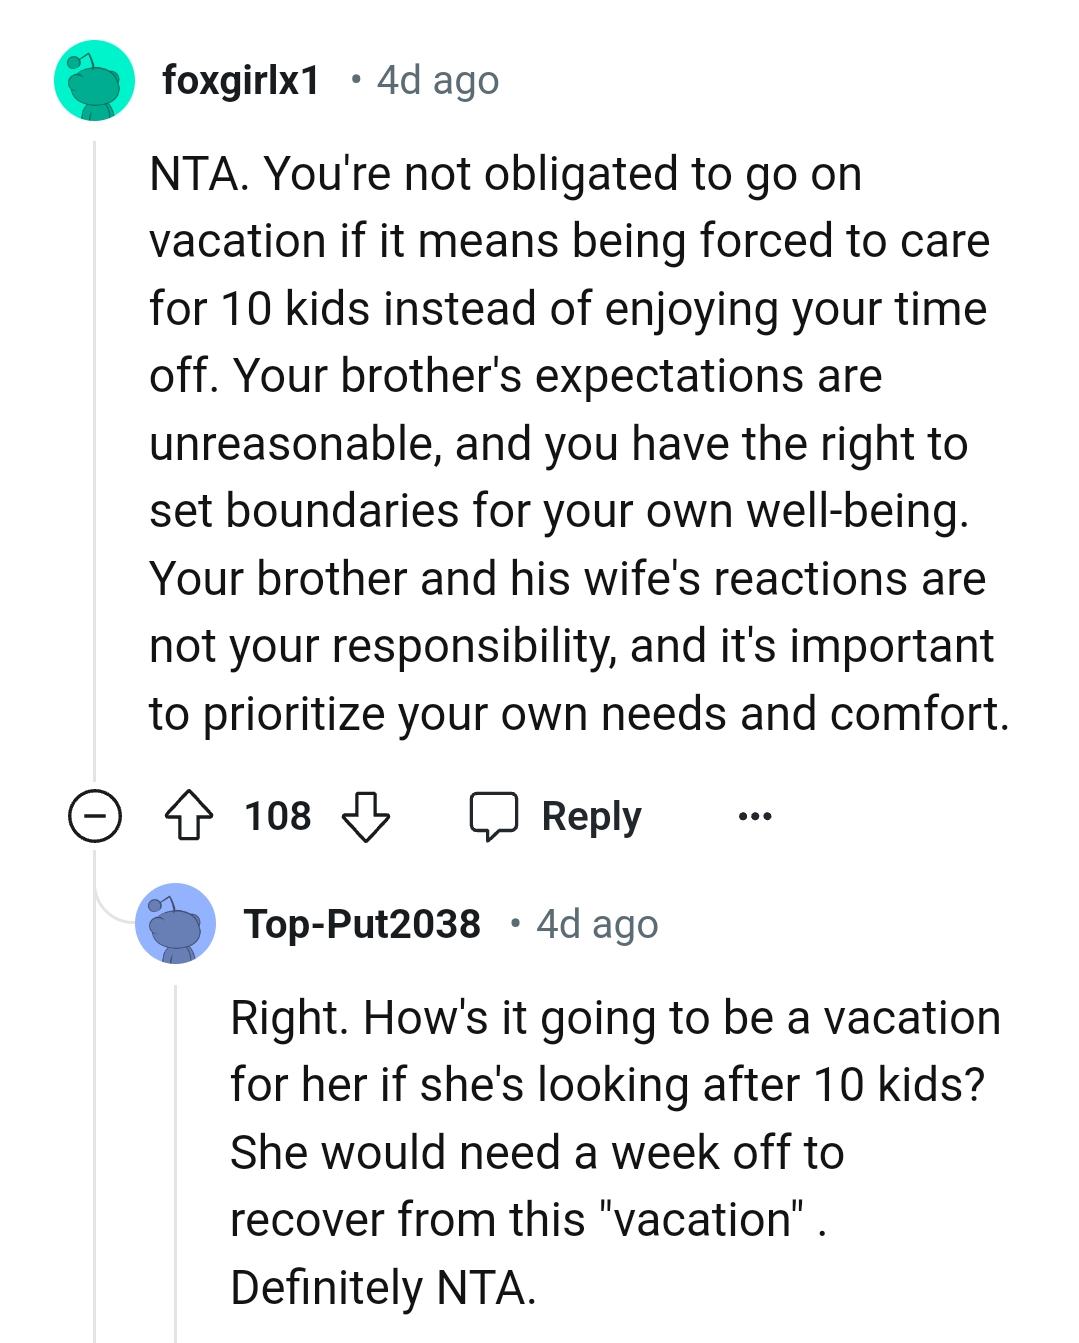Image resolution: width=1079 pixels, height=1343 pixels.
Task: Open more options for foxgirlx1's comment
Action: (x=754, y=816)
